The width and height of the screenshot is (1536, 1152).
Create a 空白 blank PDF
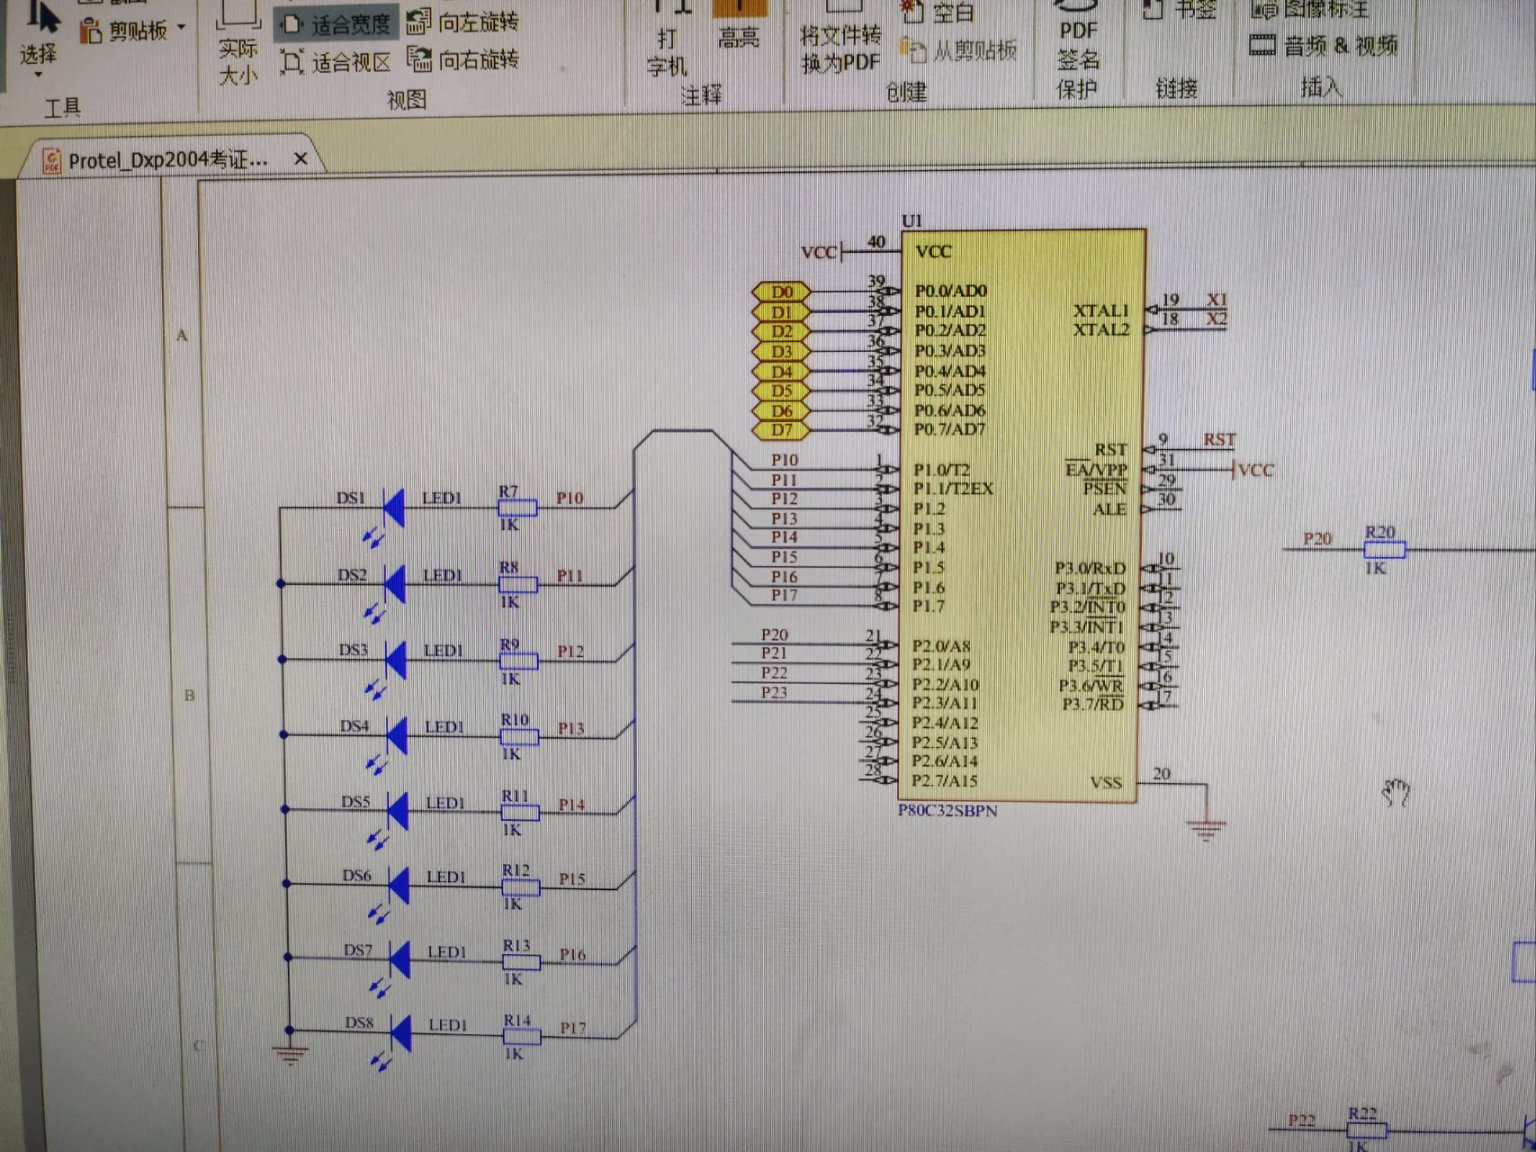click(938, 12)
